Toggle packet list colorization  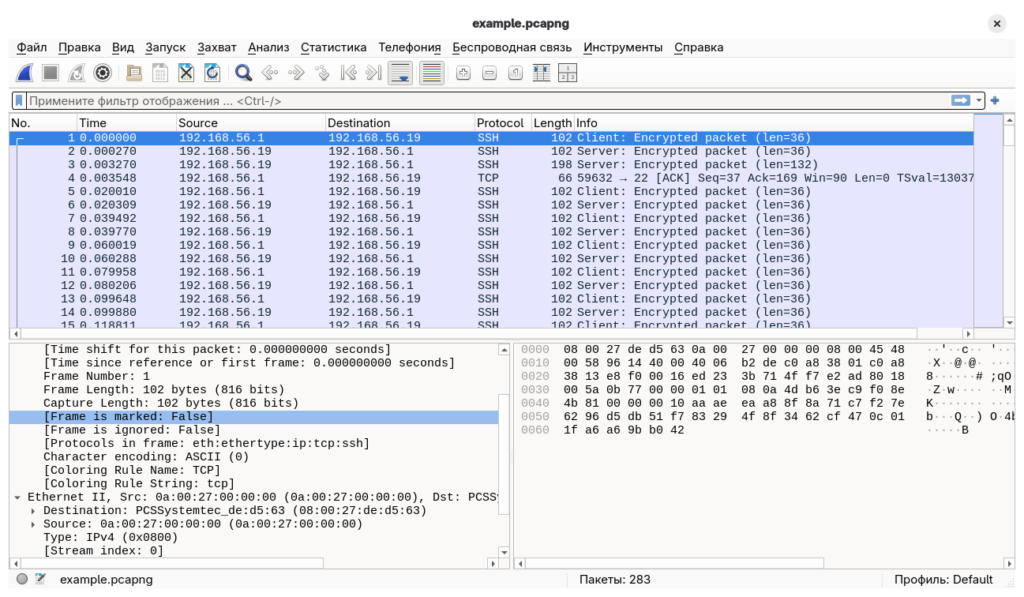coord(432,73)
